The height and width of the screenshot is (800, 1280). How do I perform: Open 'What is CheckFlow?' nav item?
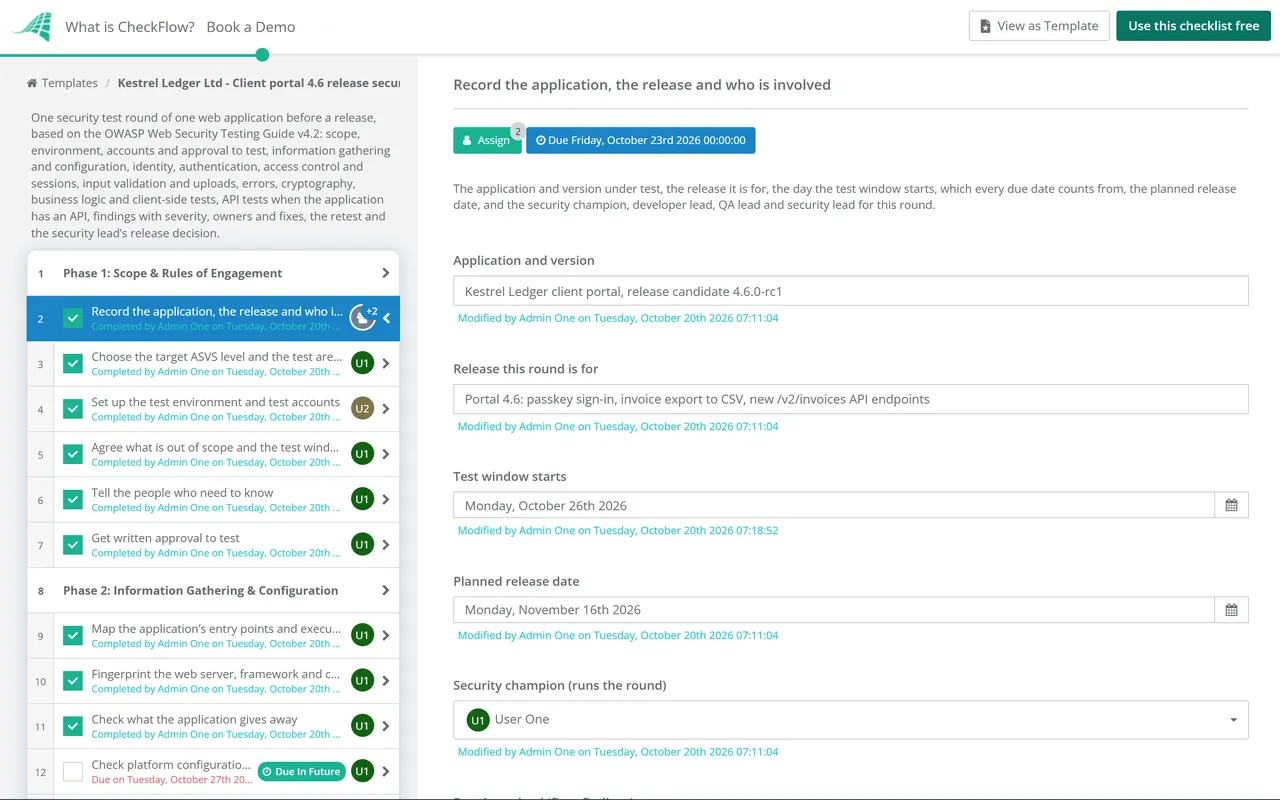tap(130, 27)
